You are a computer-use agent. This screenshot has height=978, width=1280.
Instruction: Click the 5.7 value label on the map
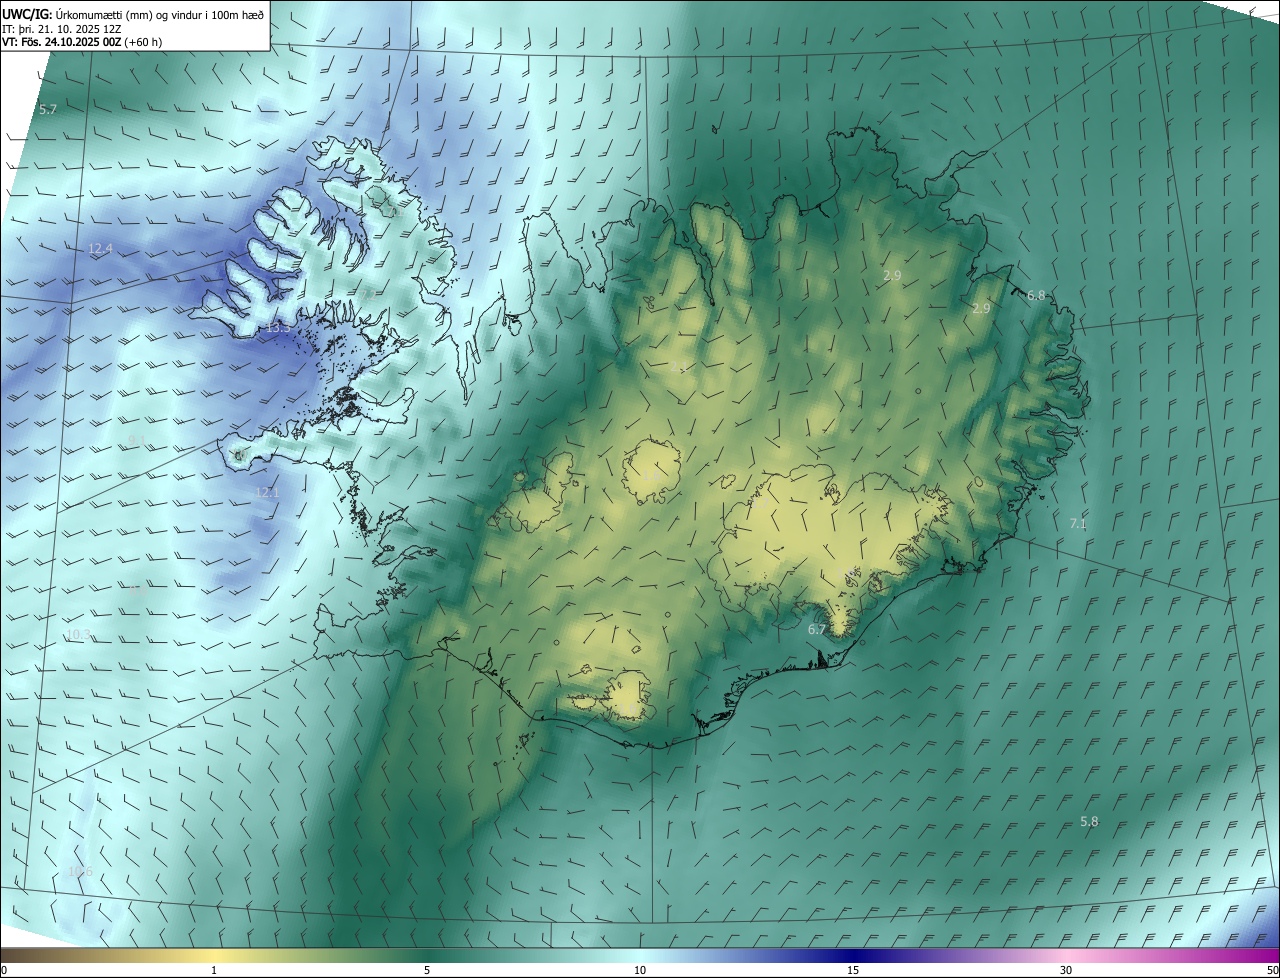click(x=48, y=109)
